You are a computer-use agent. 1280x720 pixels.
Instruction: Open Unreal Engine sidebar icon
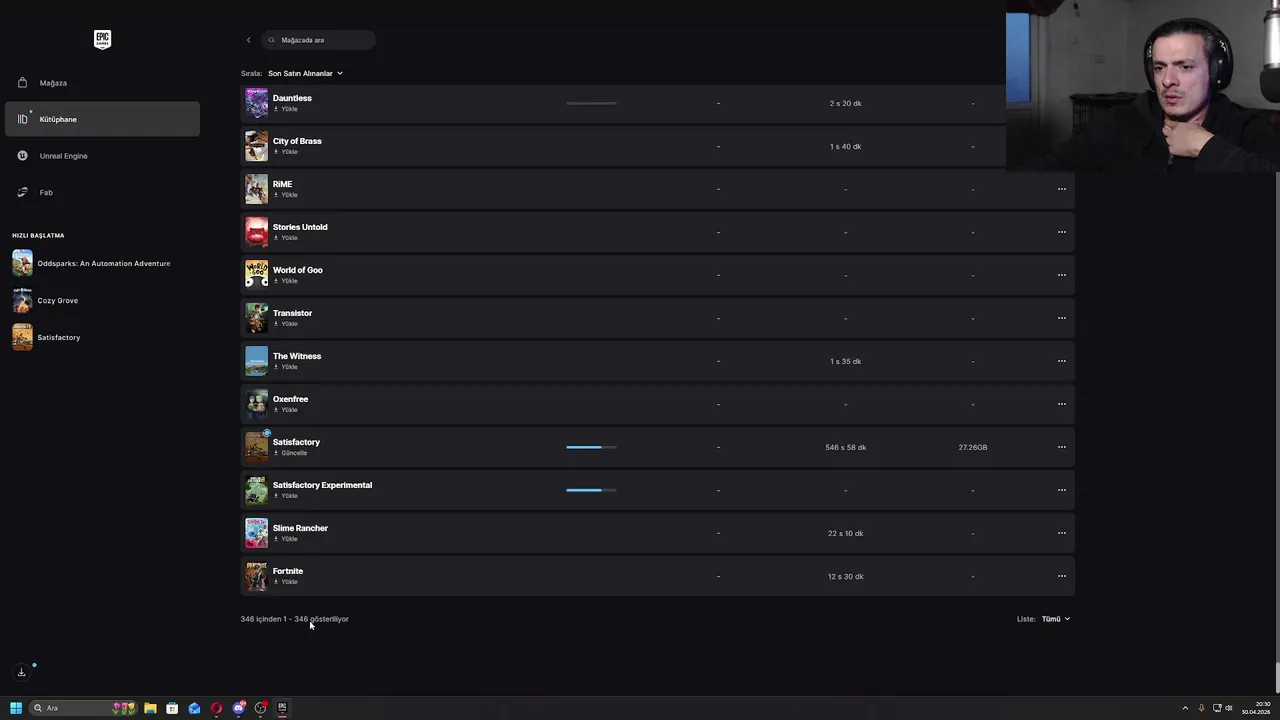[22, 156]
